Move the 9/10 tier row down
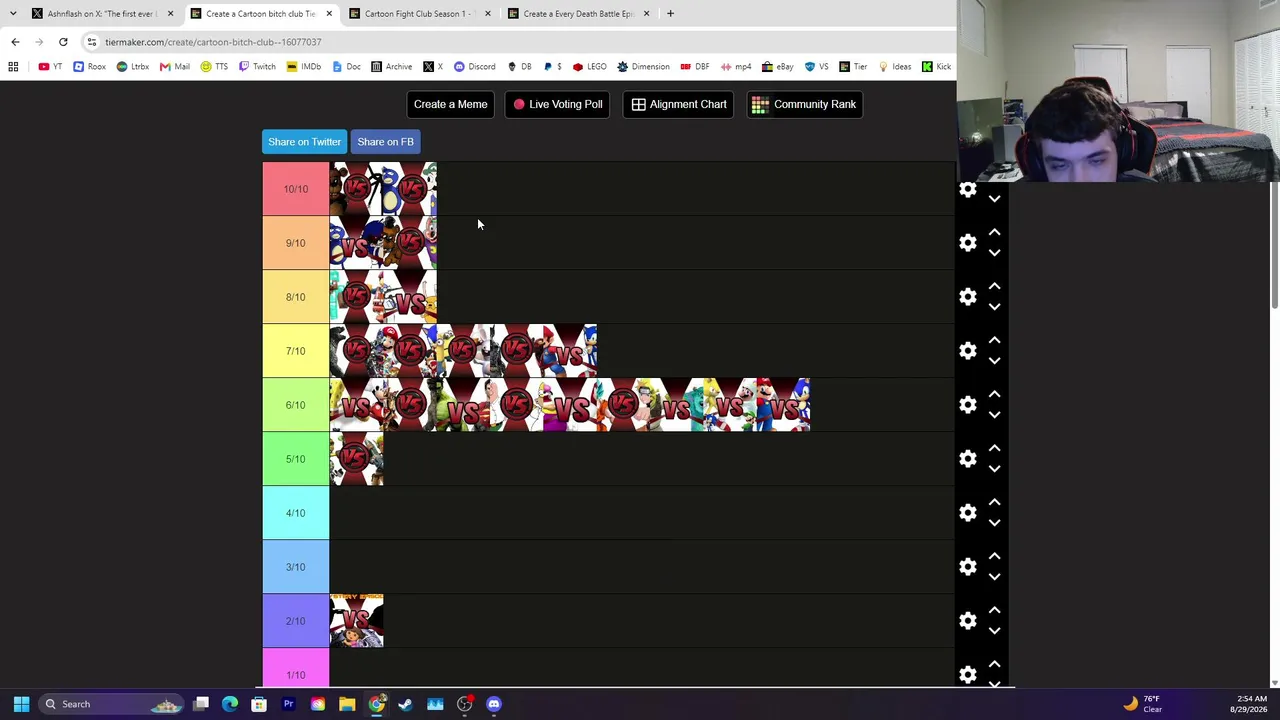This screenshot has width=1280, height=720. (x=994, y=253)
